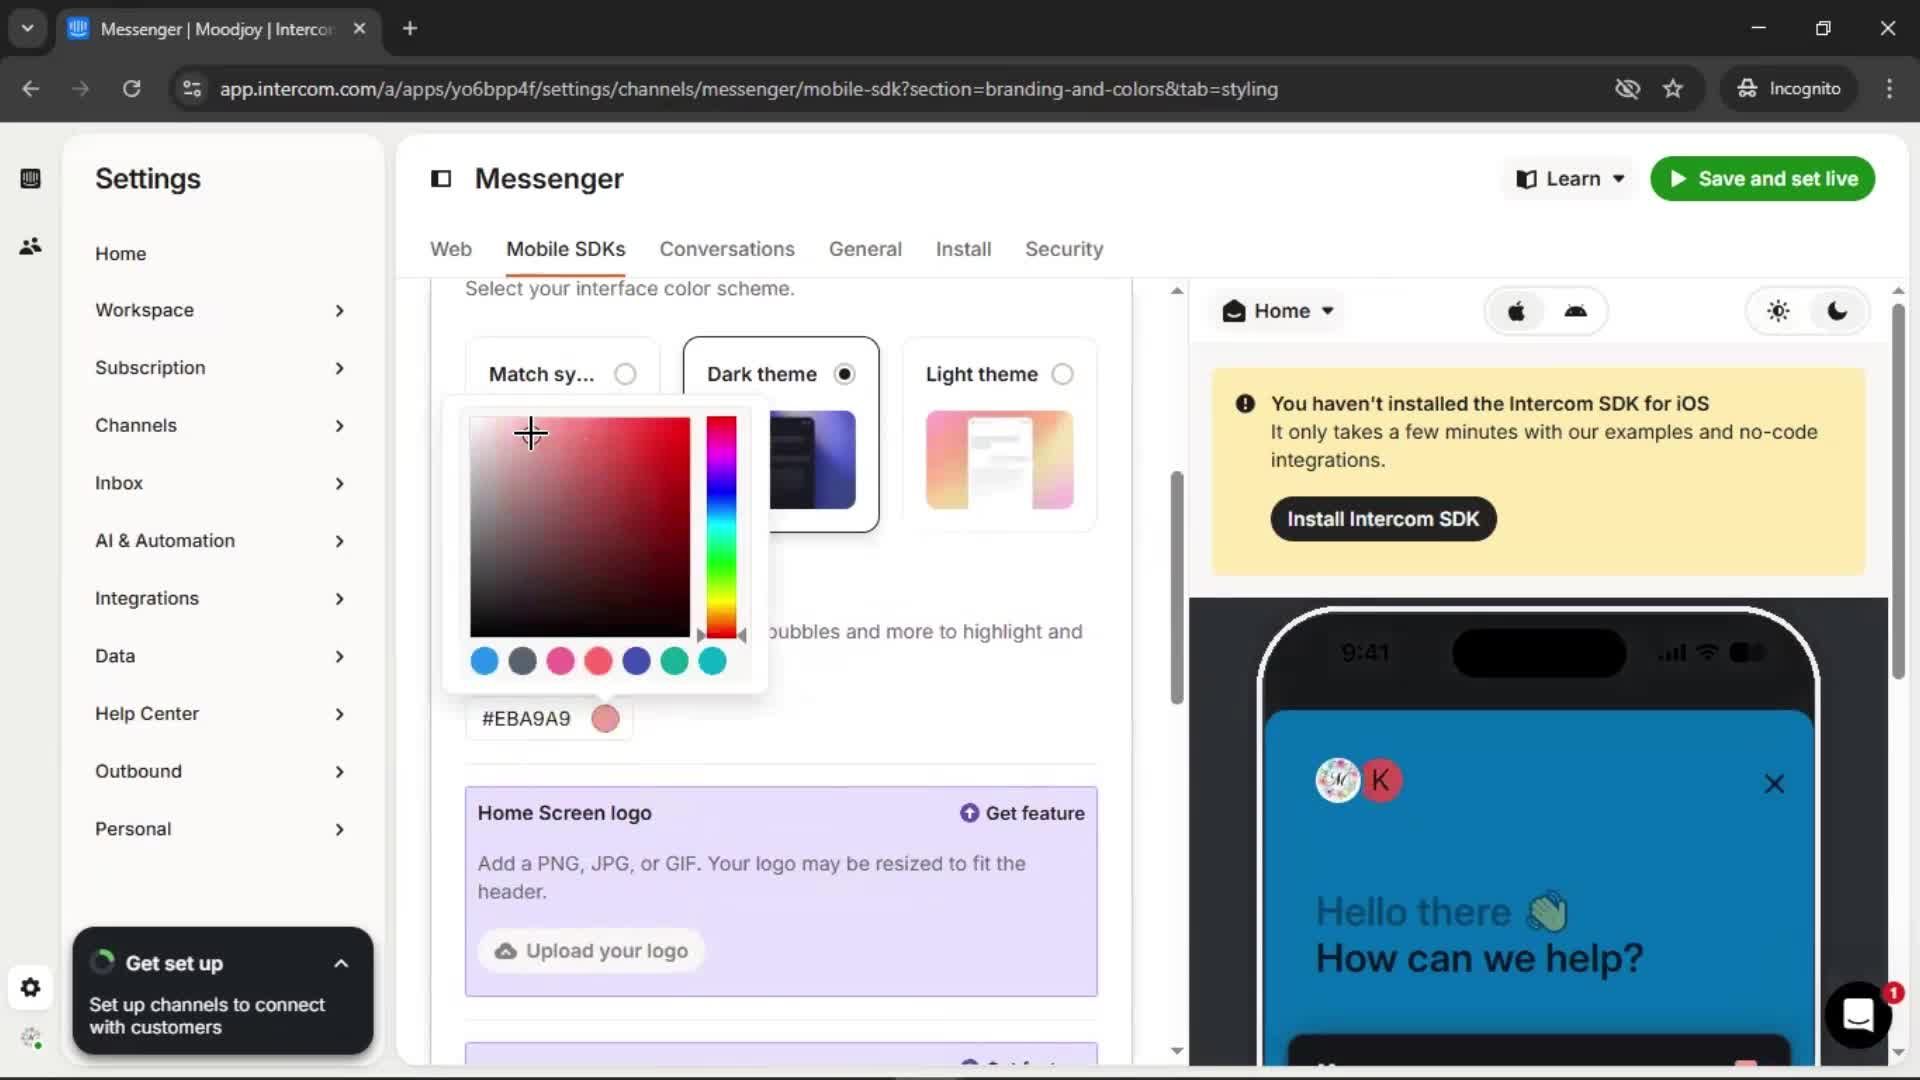Select Dark theme radio button

pos(845,374)
